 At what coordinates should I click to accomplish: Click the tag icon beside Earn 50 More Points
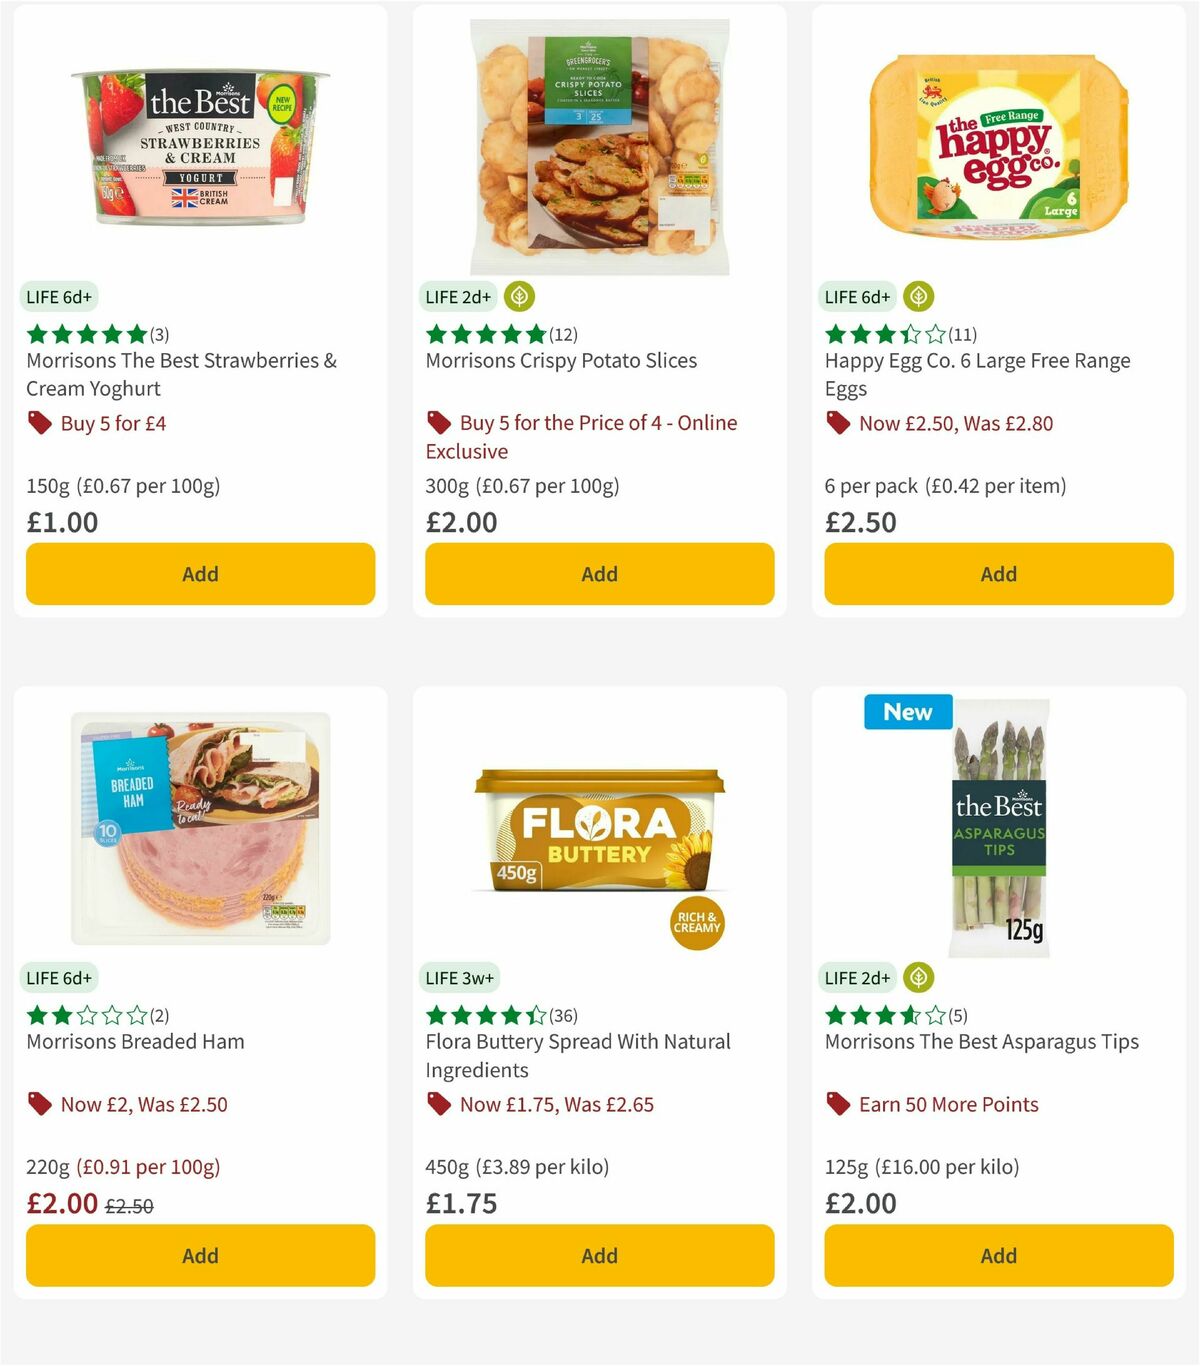point(839,1104)
